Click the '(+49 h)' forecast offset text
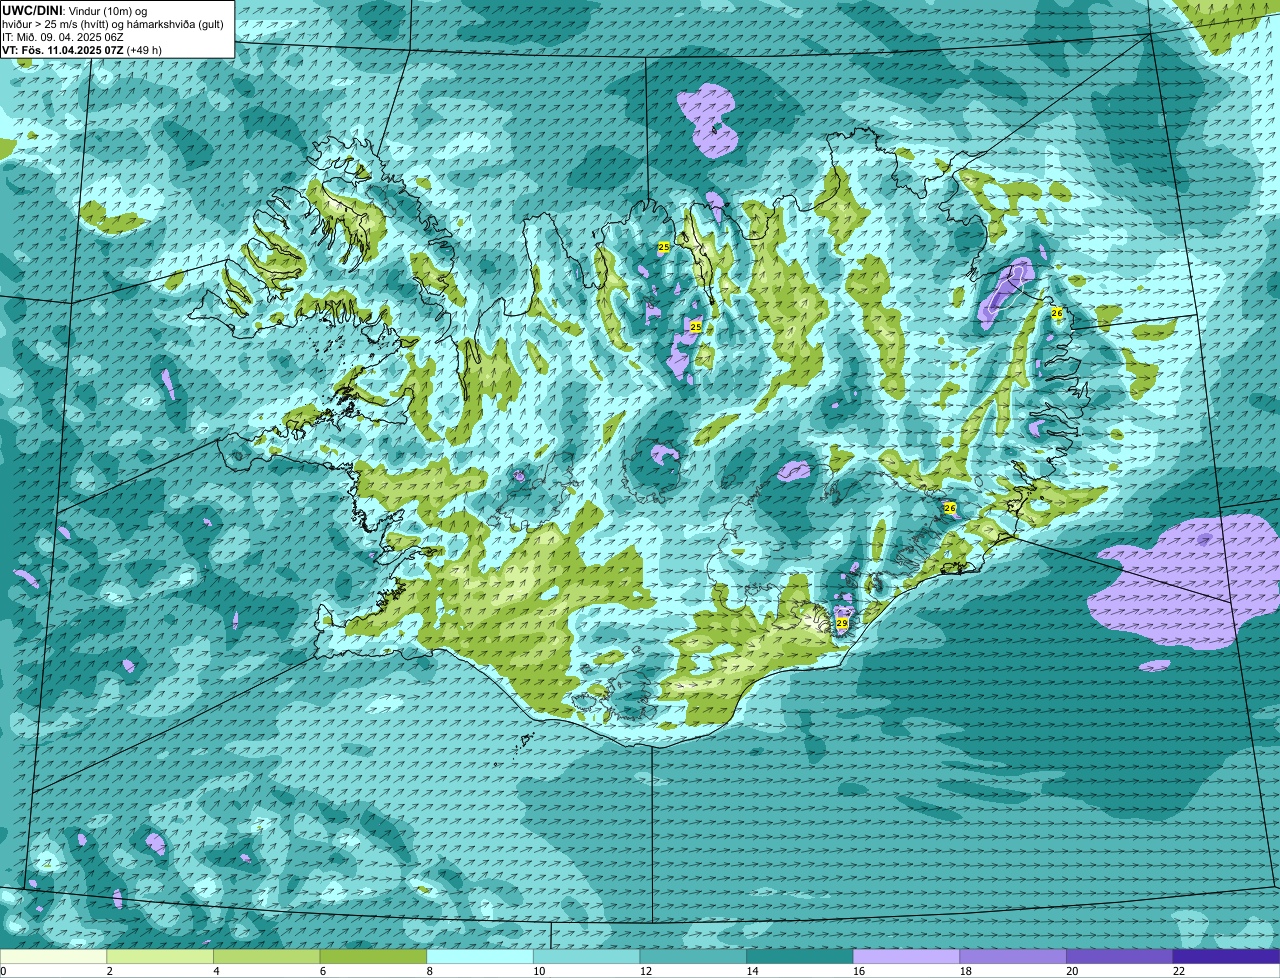The height and width of the screenshot is (978, 1280). (145, 50)
